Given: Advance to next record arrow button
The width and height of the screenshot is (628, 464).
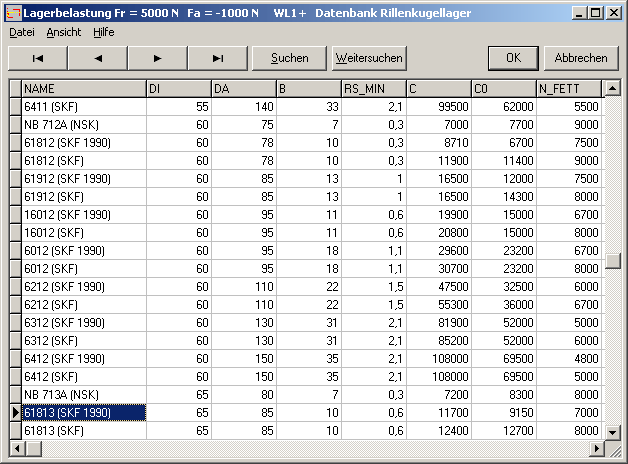Looking at the screenshot, I should [x=157, y=58].
